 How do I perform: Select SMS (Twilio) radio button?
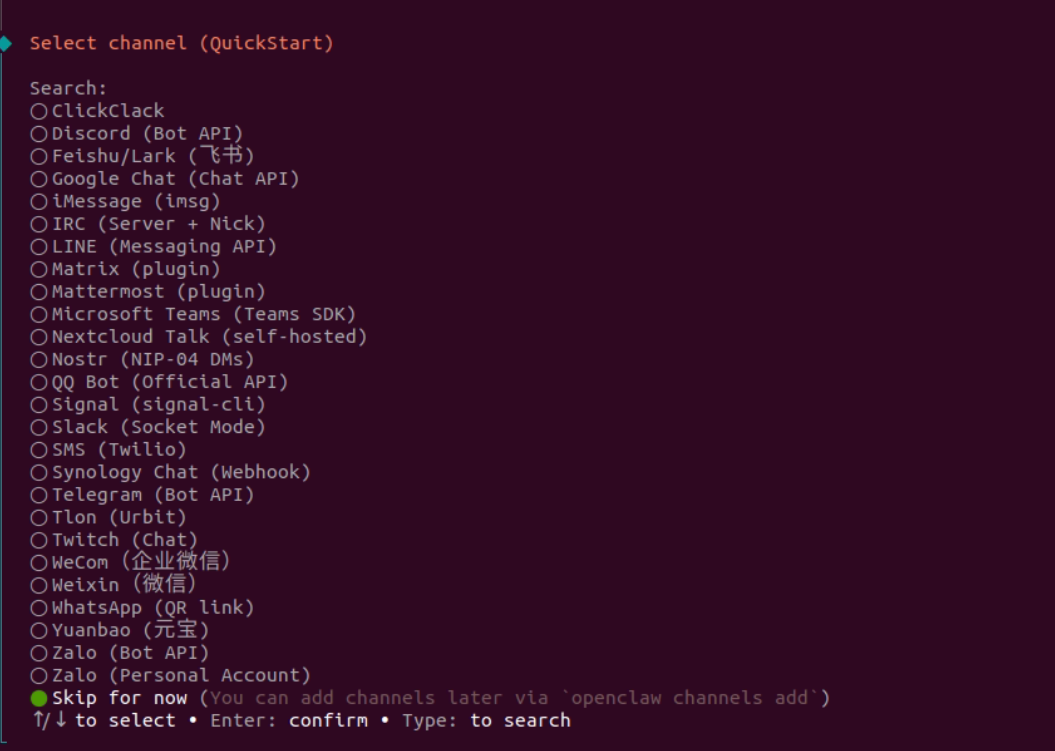(109, 450)
